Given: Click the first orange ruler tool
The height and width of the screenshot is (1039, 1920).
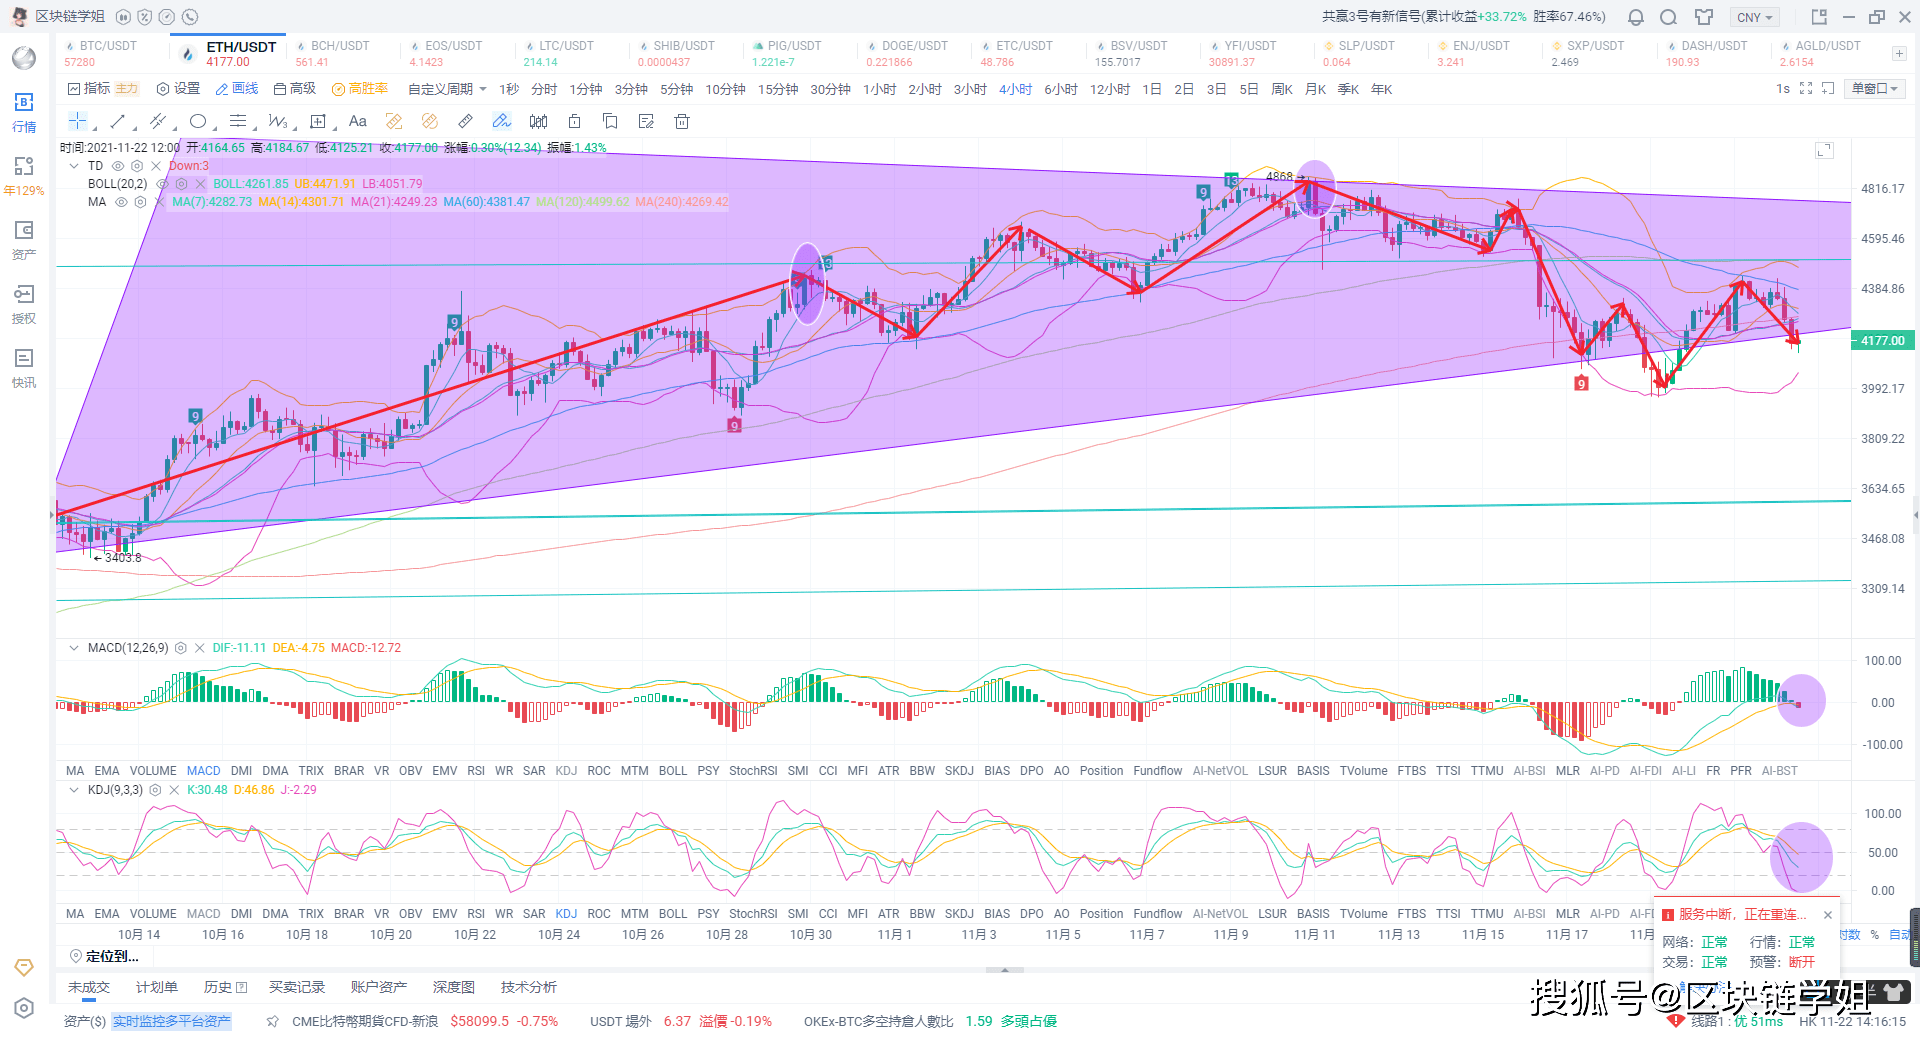Looking at the screenshot, I should coord(394,121).
